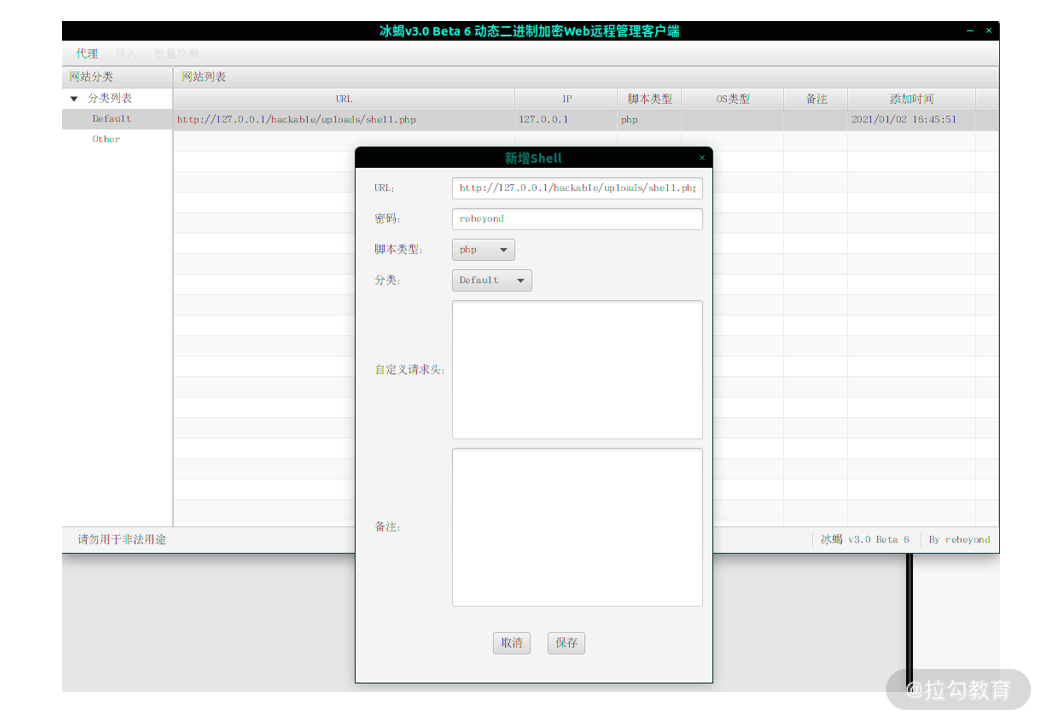The width and height of the screenshot is (1046, 723).
Task: Open the 分类 Default dropdown
Action: [492, 280]
